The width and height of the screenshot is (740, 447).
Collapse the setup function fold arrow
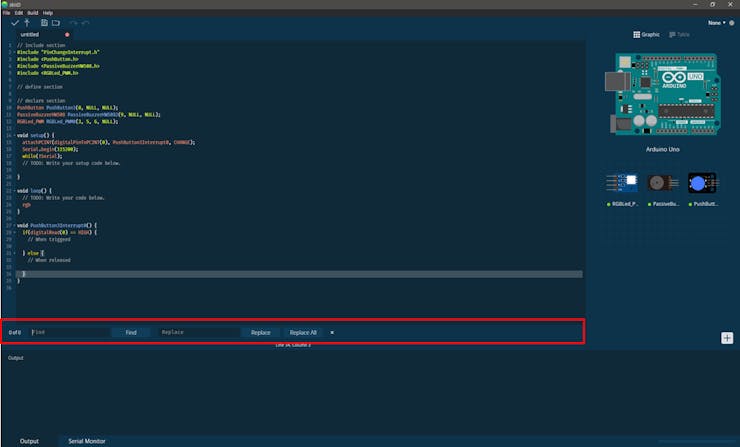coord(15,135)
